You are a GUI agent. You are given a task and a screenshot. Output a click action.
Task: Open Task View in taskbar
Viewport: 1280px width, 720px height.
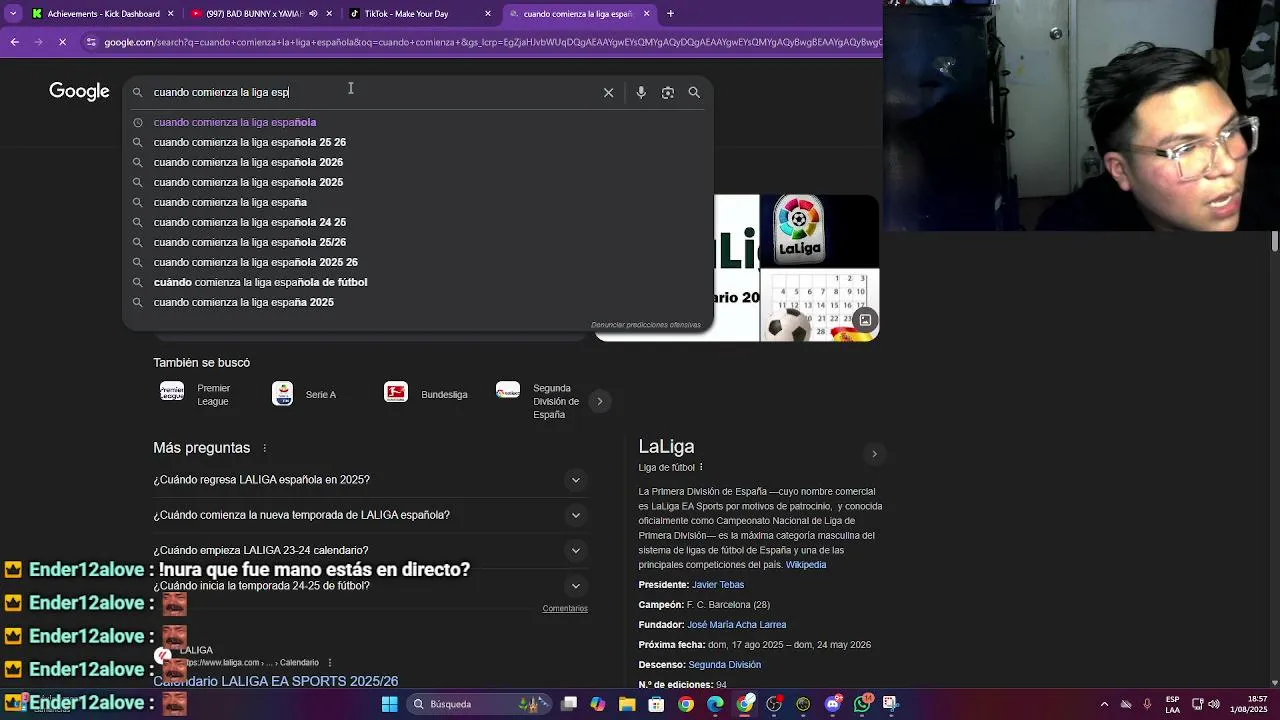[569, 704]
